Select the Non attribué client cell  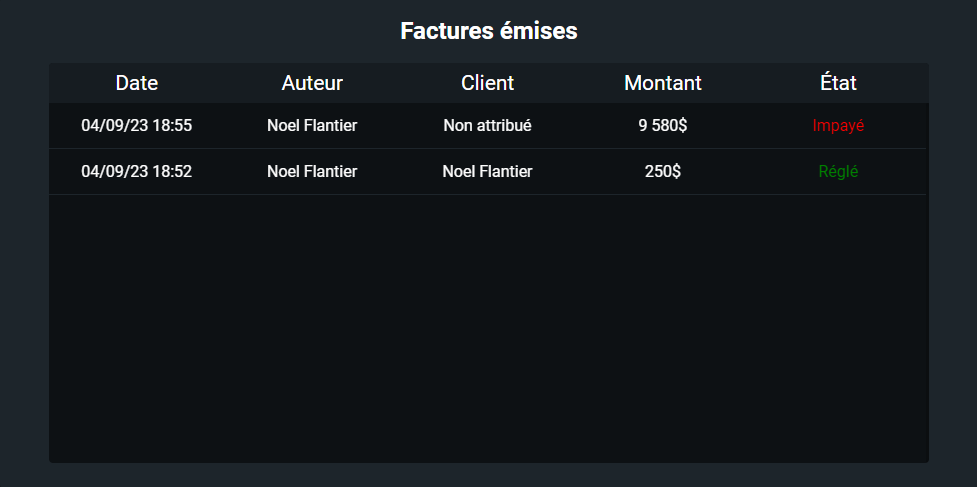pos(487,126)
